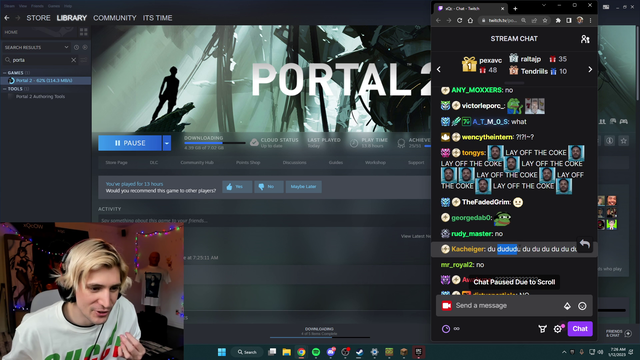Open the dropdown arrow beside PAUSE

[x=167, y=143]
